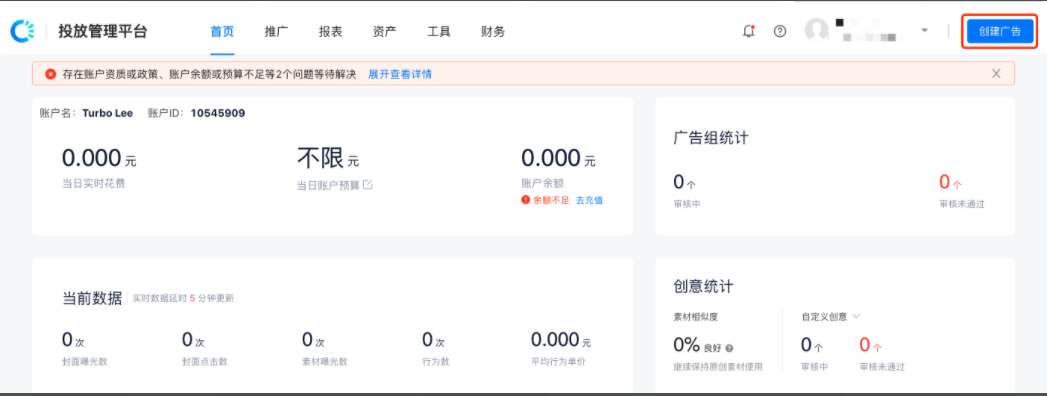The width and height of the screenshot is (1047, 396).
Task: Click the 创意统计 审核未通过 count
Action: (x=871, y=345)
